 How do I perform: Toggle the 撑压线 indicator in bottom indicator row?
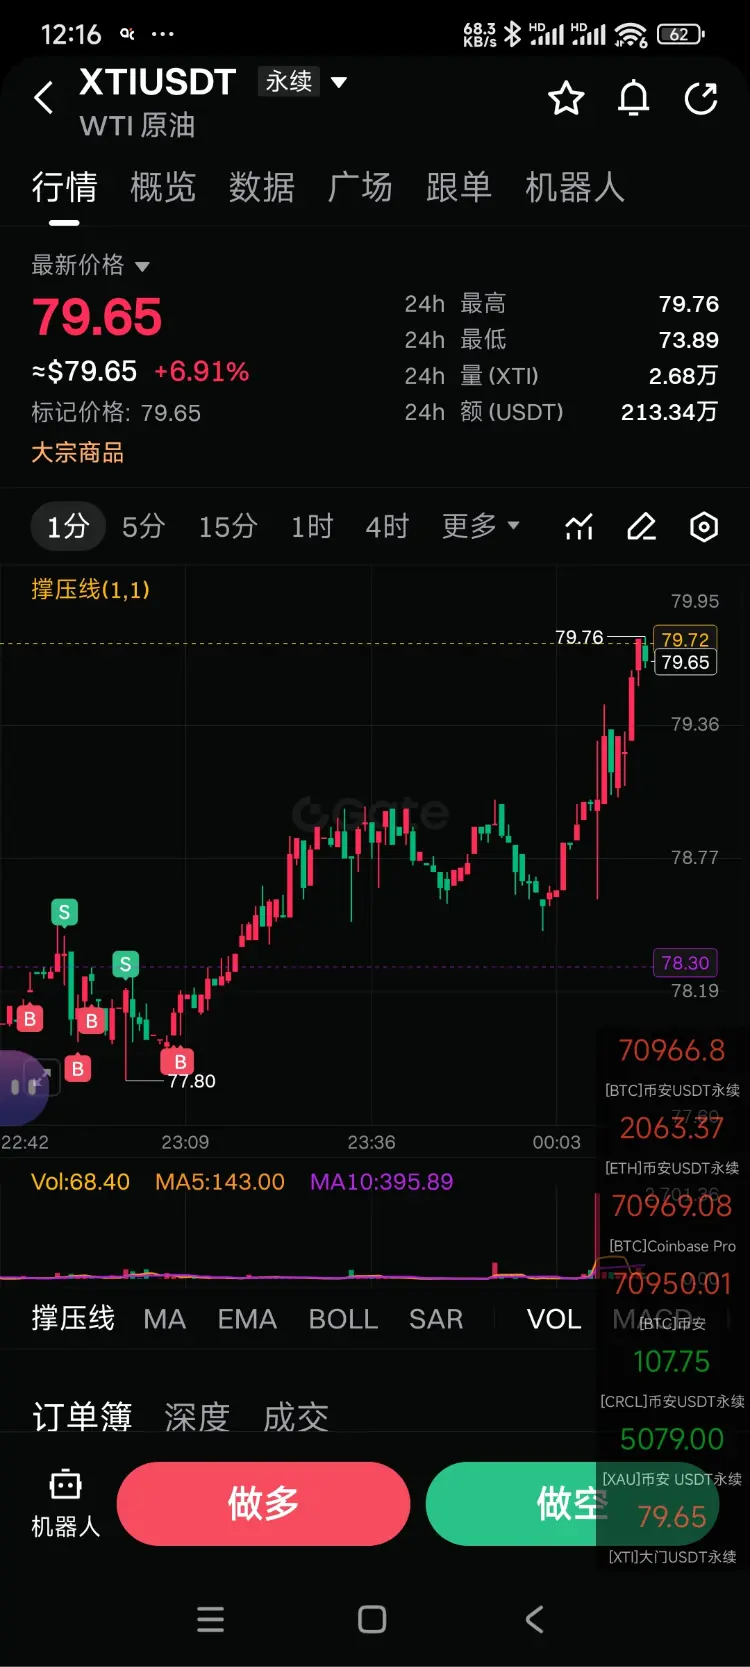[x=73, y=1318]
